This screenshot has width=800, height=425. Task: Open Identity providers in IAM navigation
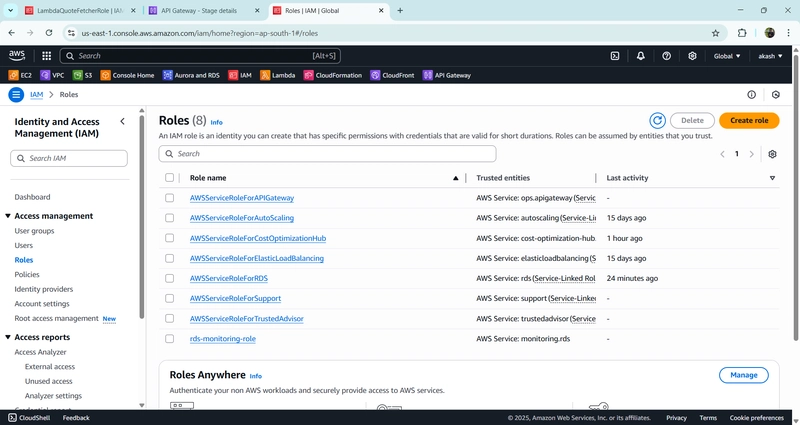point(43,289)
